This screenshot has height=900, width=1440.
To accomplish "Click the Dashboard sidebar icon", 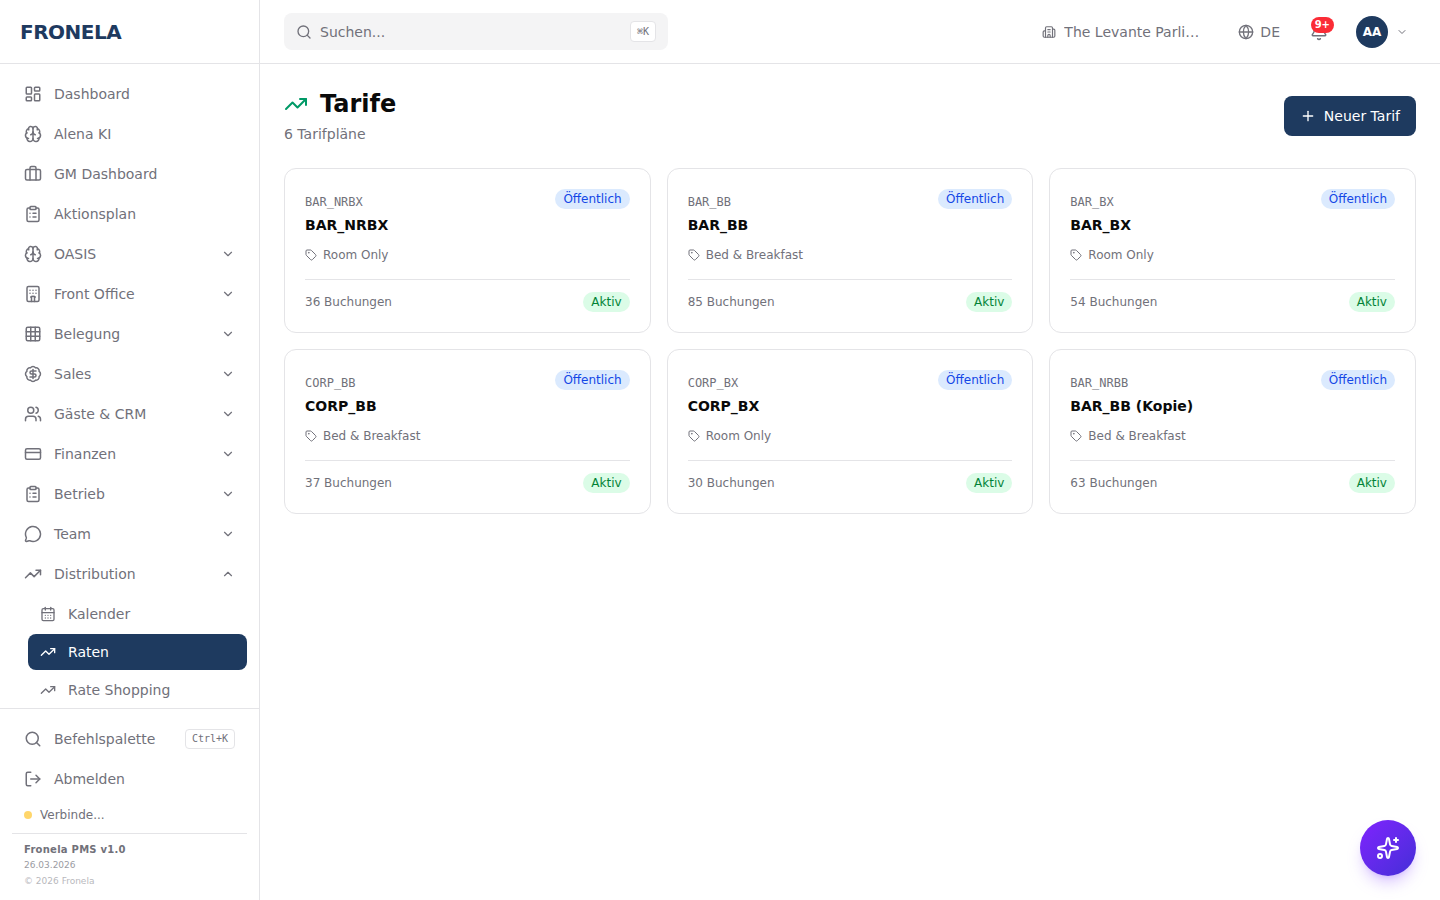I will tap(33, 94).
